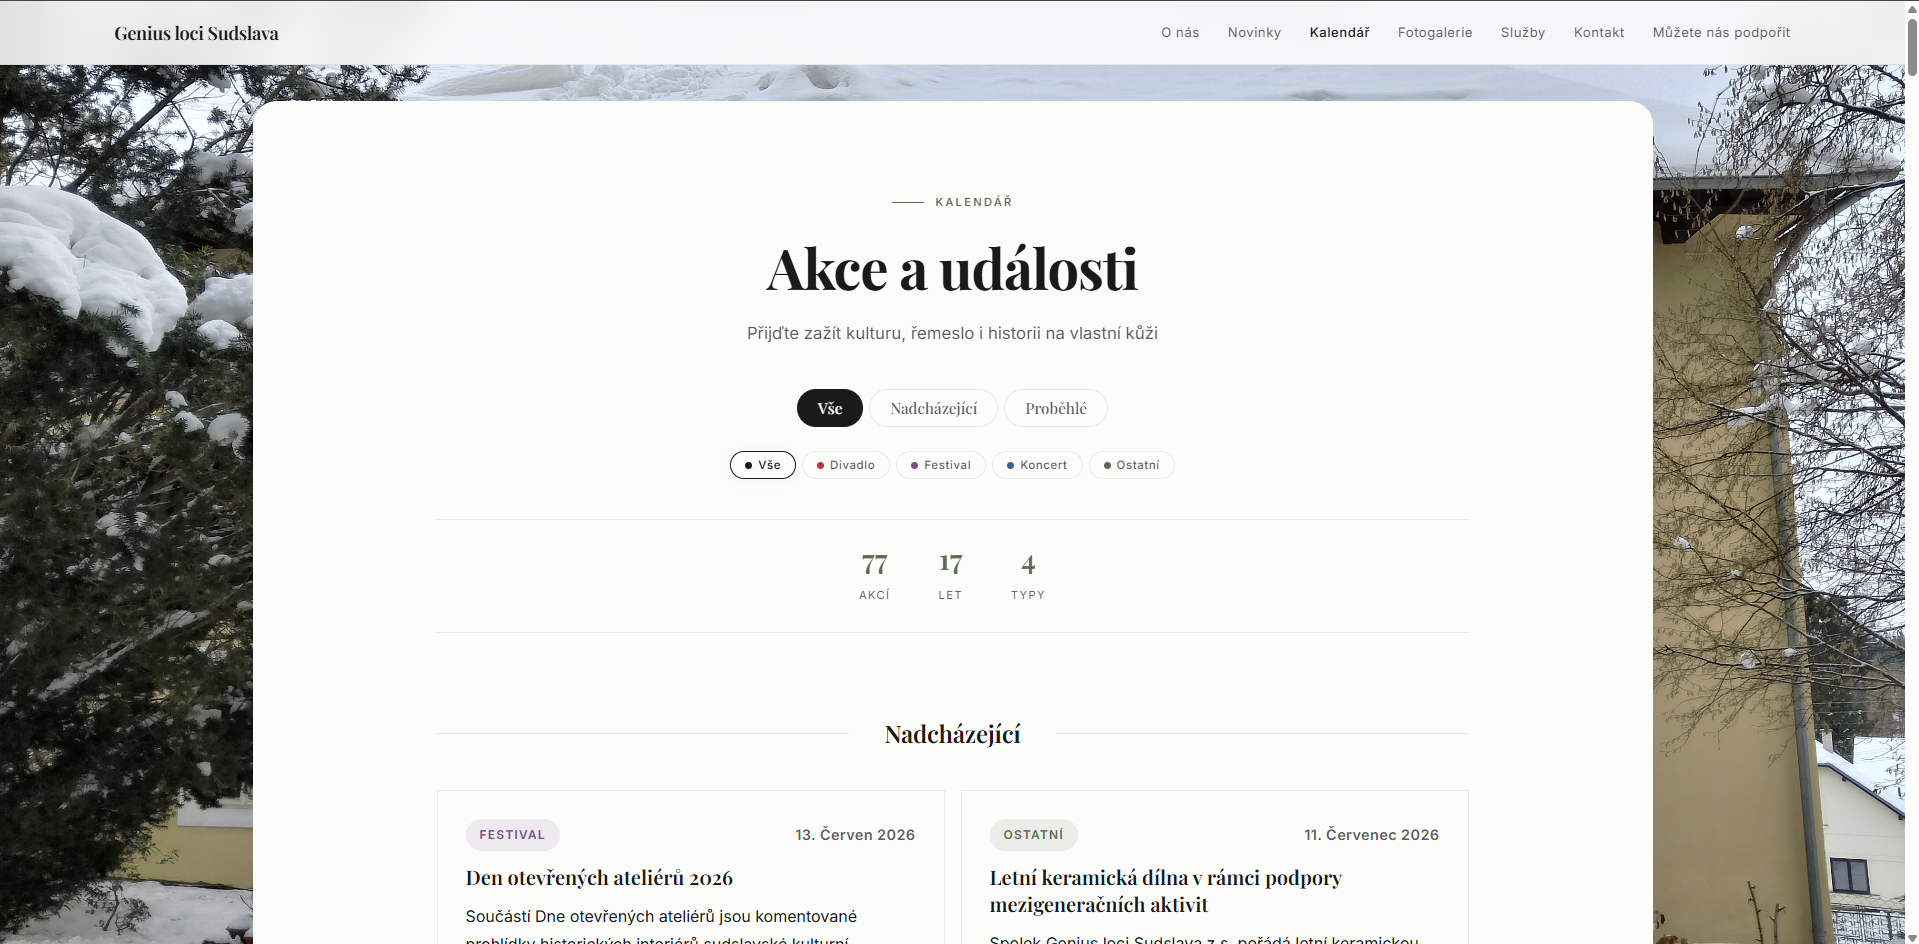Switch to the Fotogalerie section
The height and width of the screenshot is (944, 1919).
coord(1434,32)
